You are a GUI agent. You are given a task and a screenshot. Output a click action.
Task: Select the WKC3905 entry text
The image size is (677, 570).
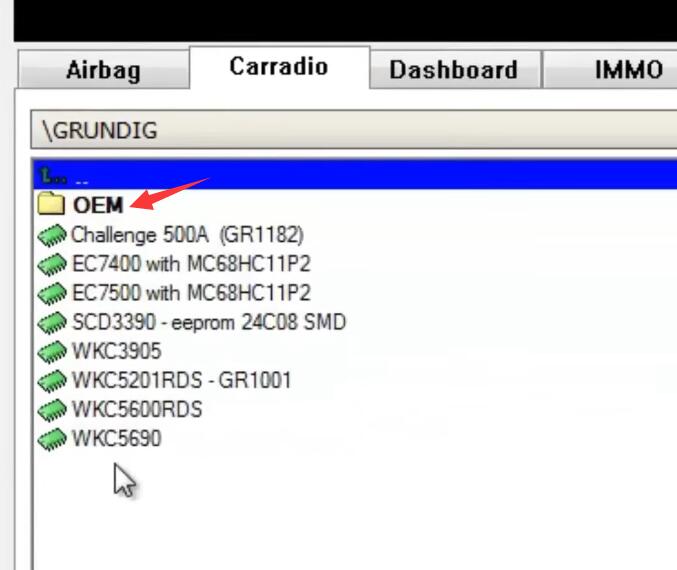pos(117,351)
